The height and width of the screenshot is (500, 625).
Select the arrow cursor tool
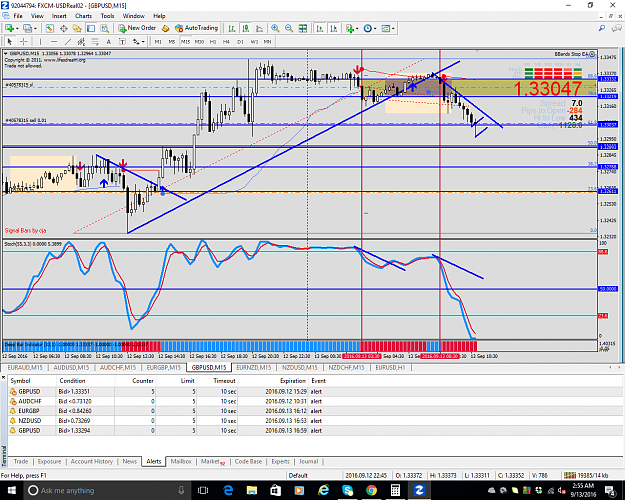[10, 41]
